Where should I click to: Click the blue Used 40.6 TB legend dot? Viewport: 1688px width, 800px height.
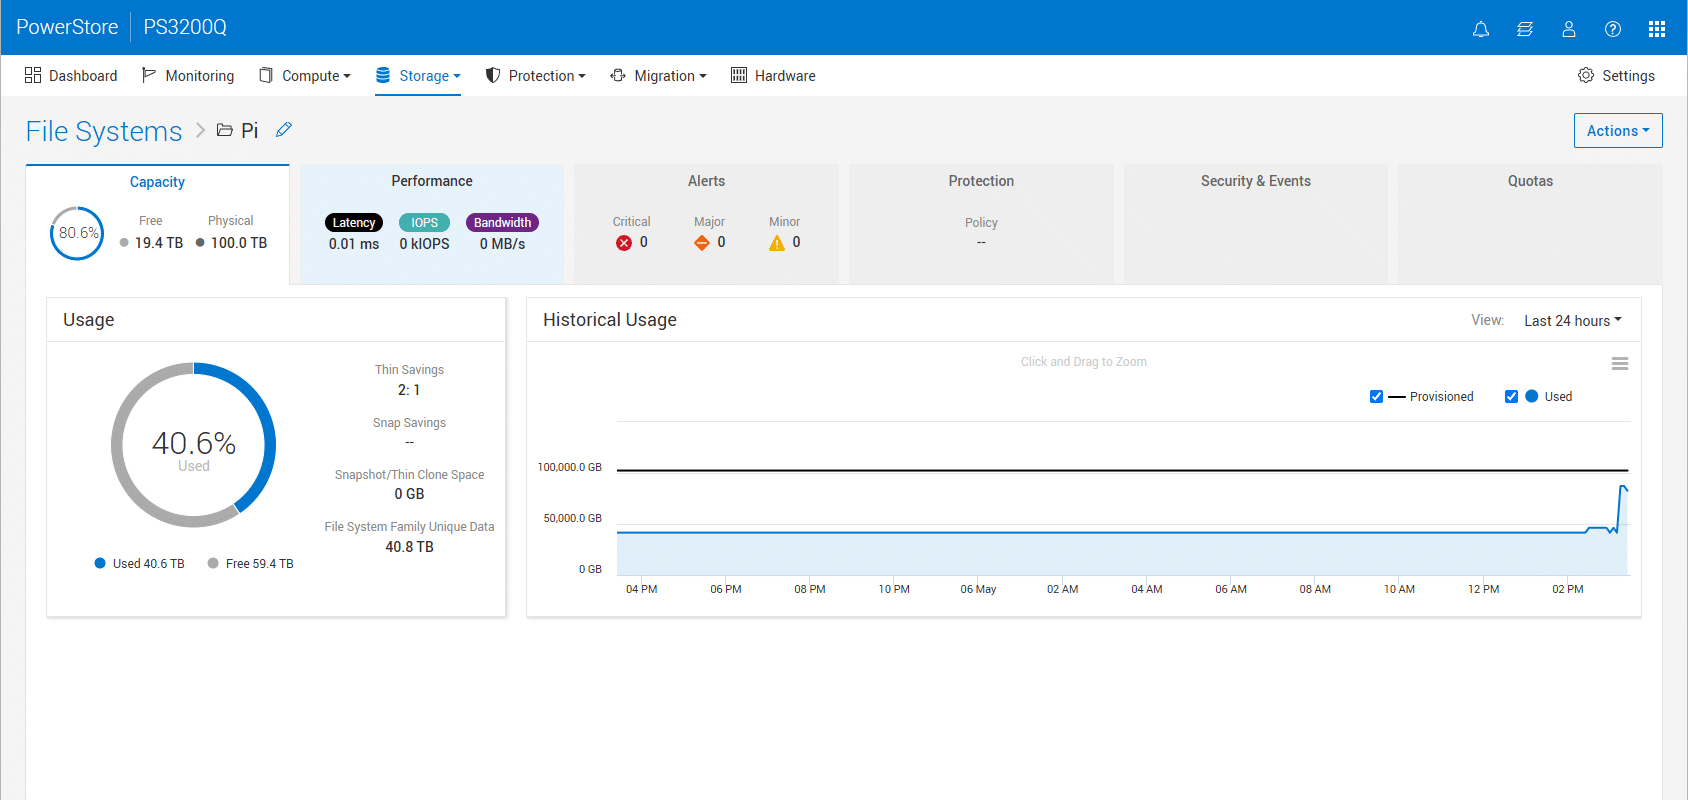[x=100, y=563]
